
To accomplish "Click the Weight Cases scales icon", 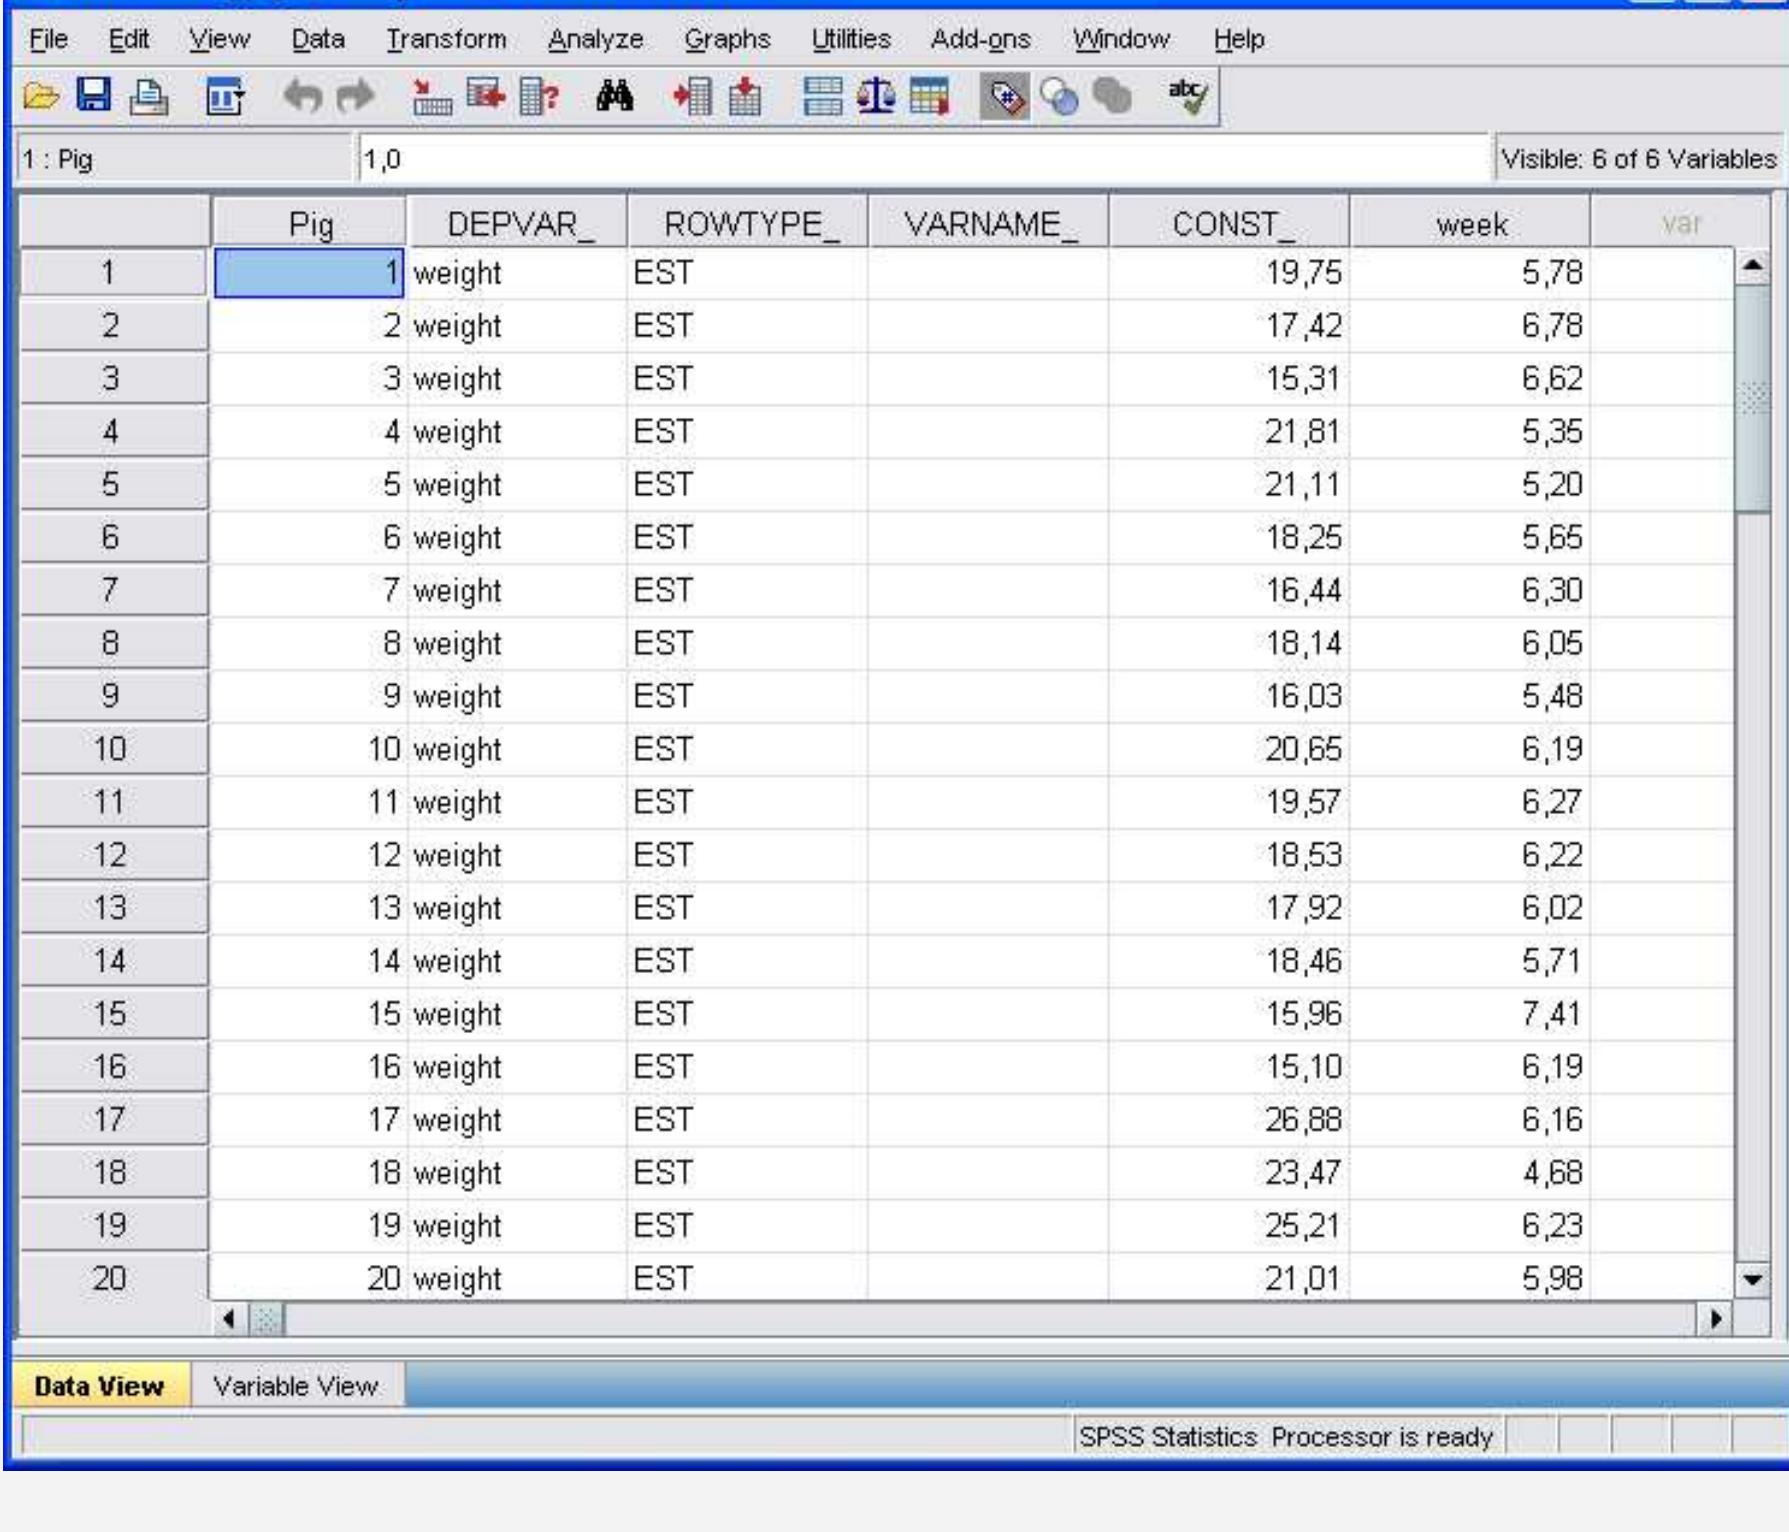I will point(876,97).
